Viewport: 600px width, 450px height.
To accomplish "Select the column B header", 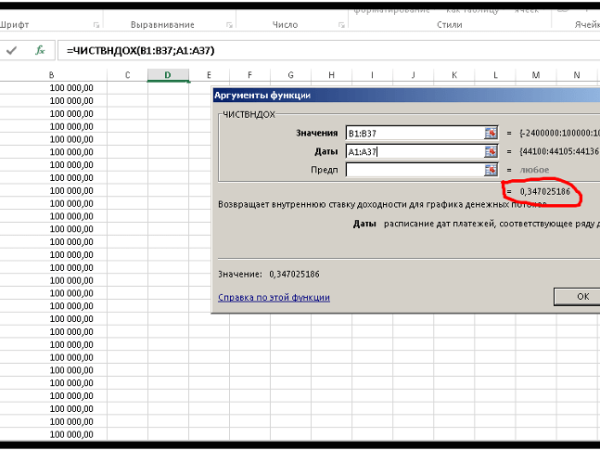I will tap(52, 75).
